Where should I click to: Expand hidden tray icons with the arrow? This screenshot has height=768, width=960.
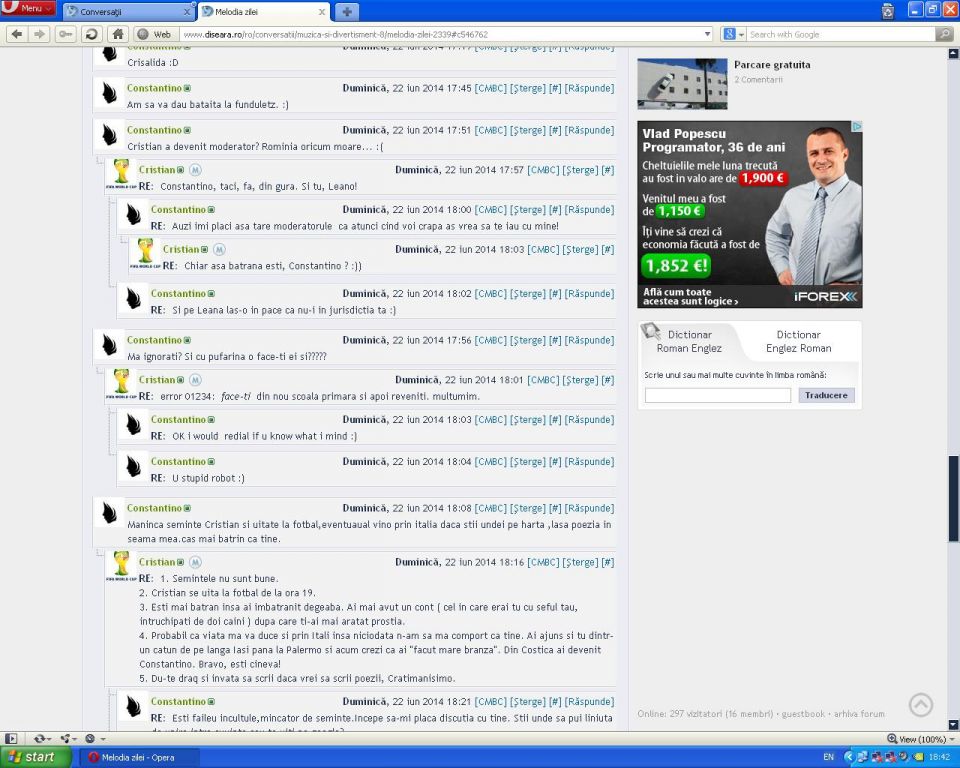pyautogui.click(x=849, y=758)
